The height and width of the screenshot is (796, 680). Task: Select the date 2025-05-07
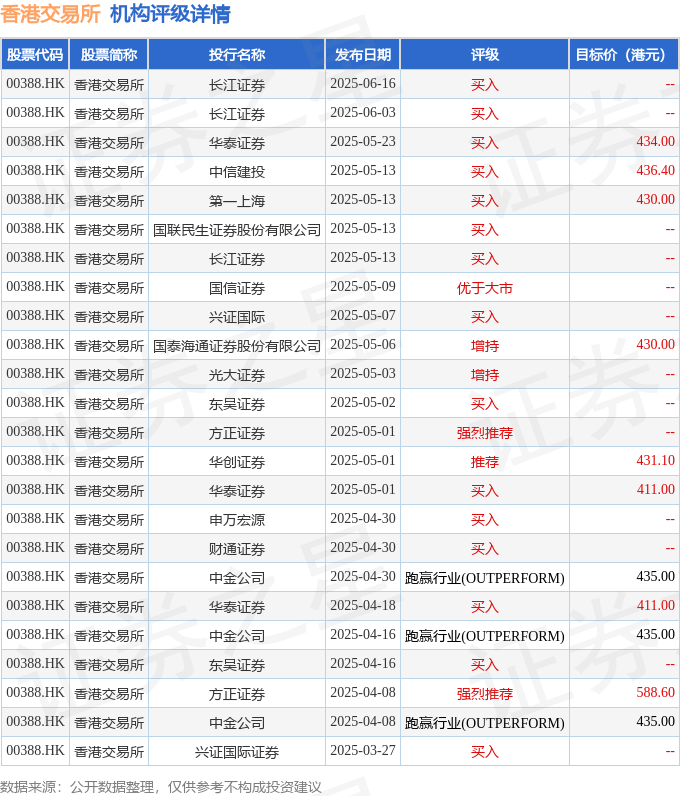(363, 315)
